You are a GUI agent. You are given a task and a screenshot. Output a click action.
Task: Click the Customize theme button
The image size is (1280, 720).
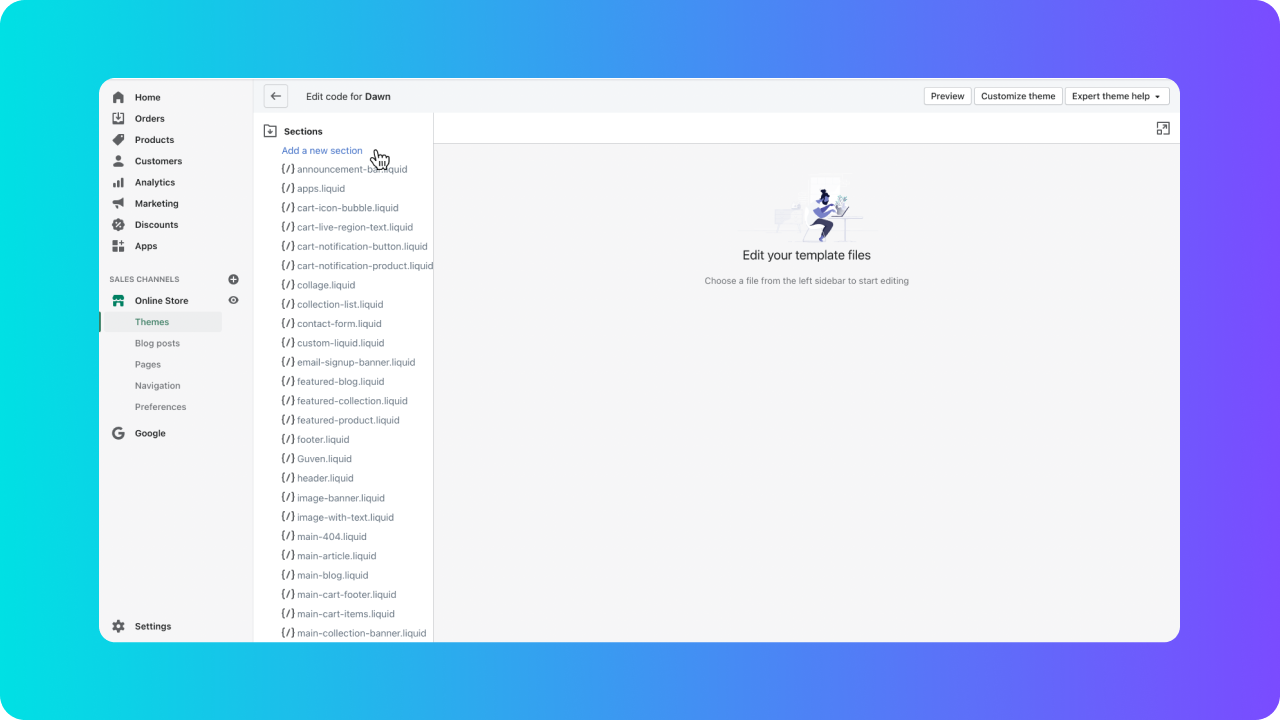pos(1018,96)
